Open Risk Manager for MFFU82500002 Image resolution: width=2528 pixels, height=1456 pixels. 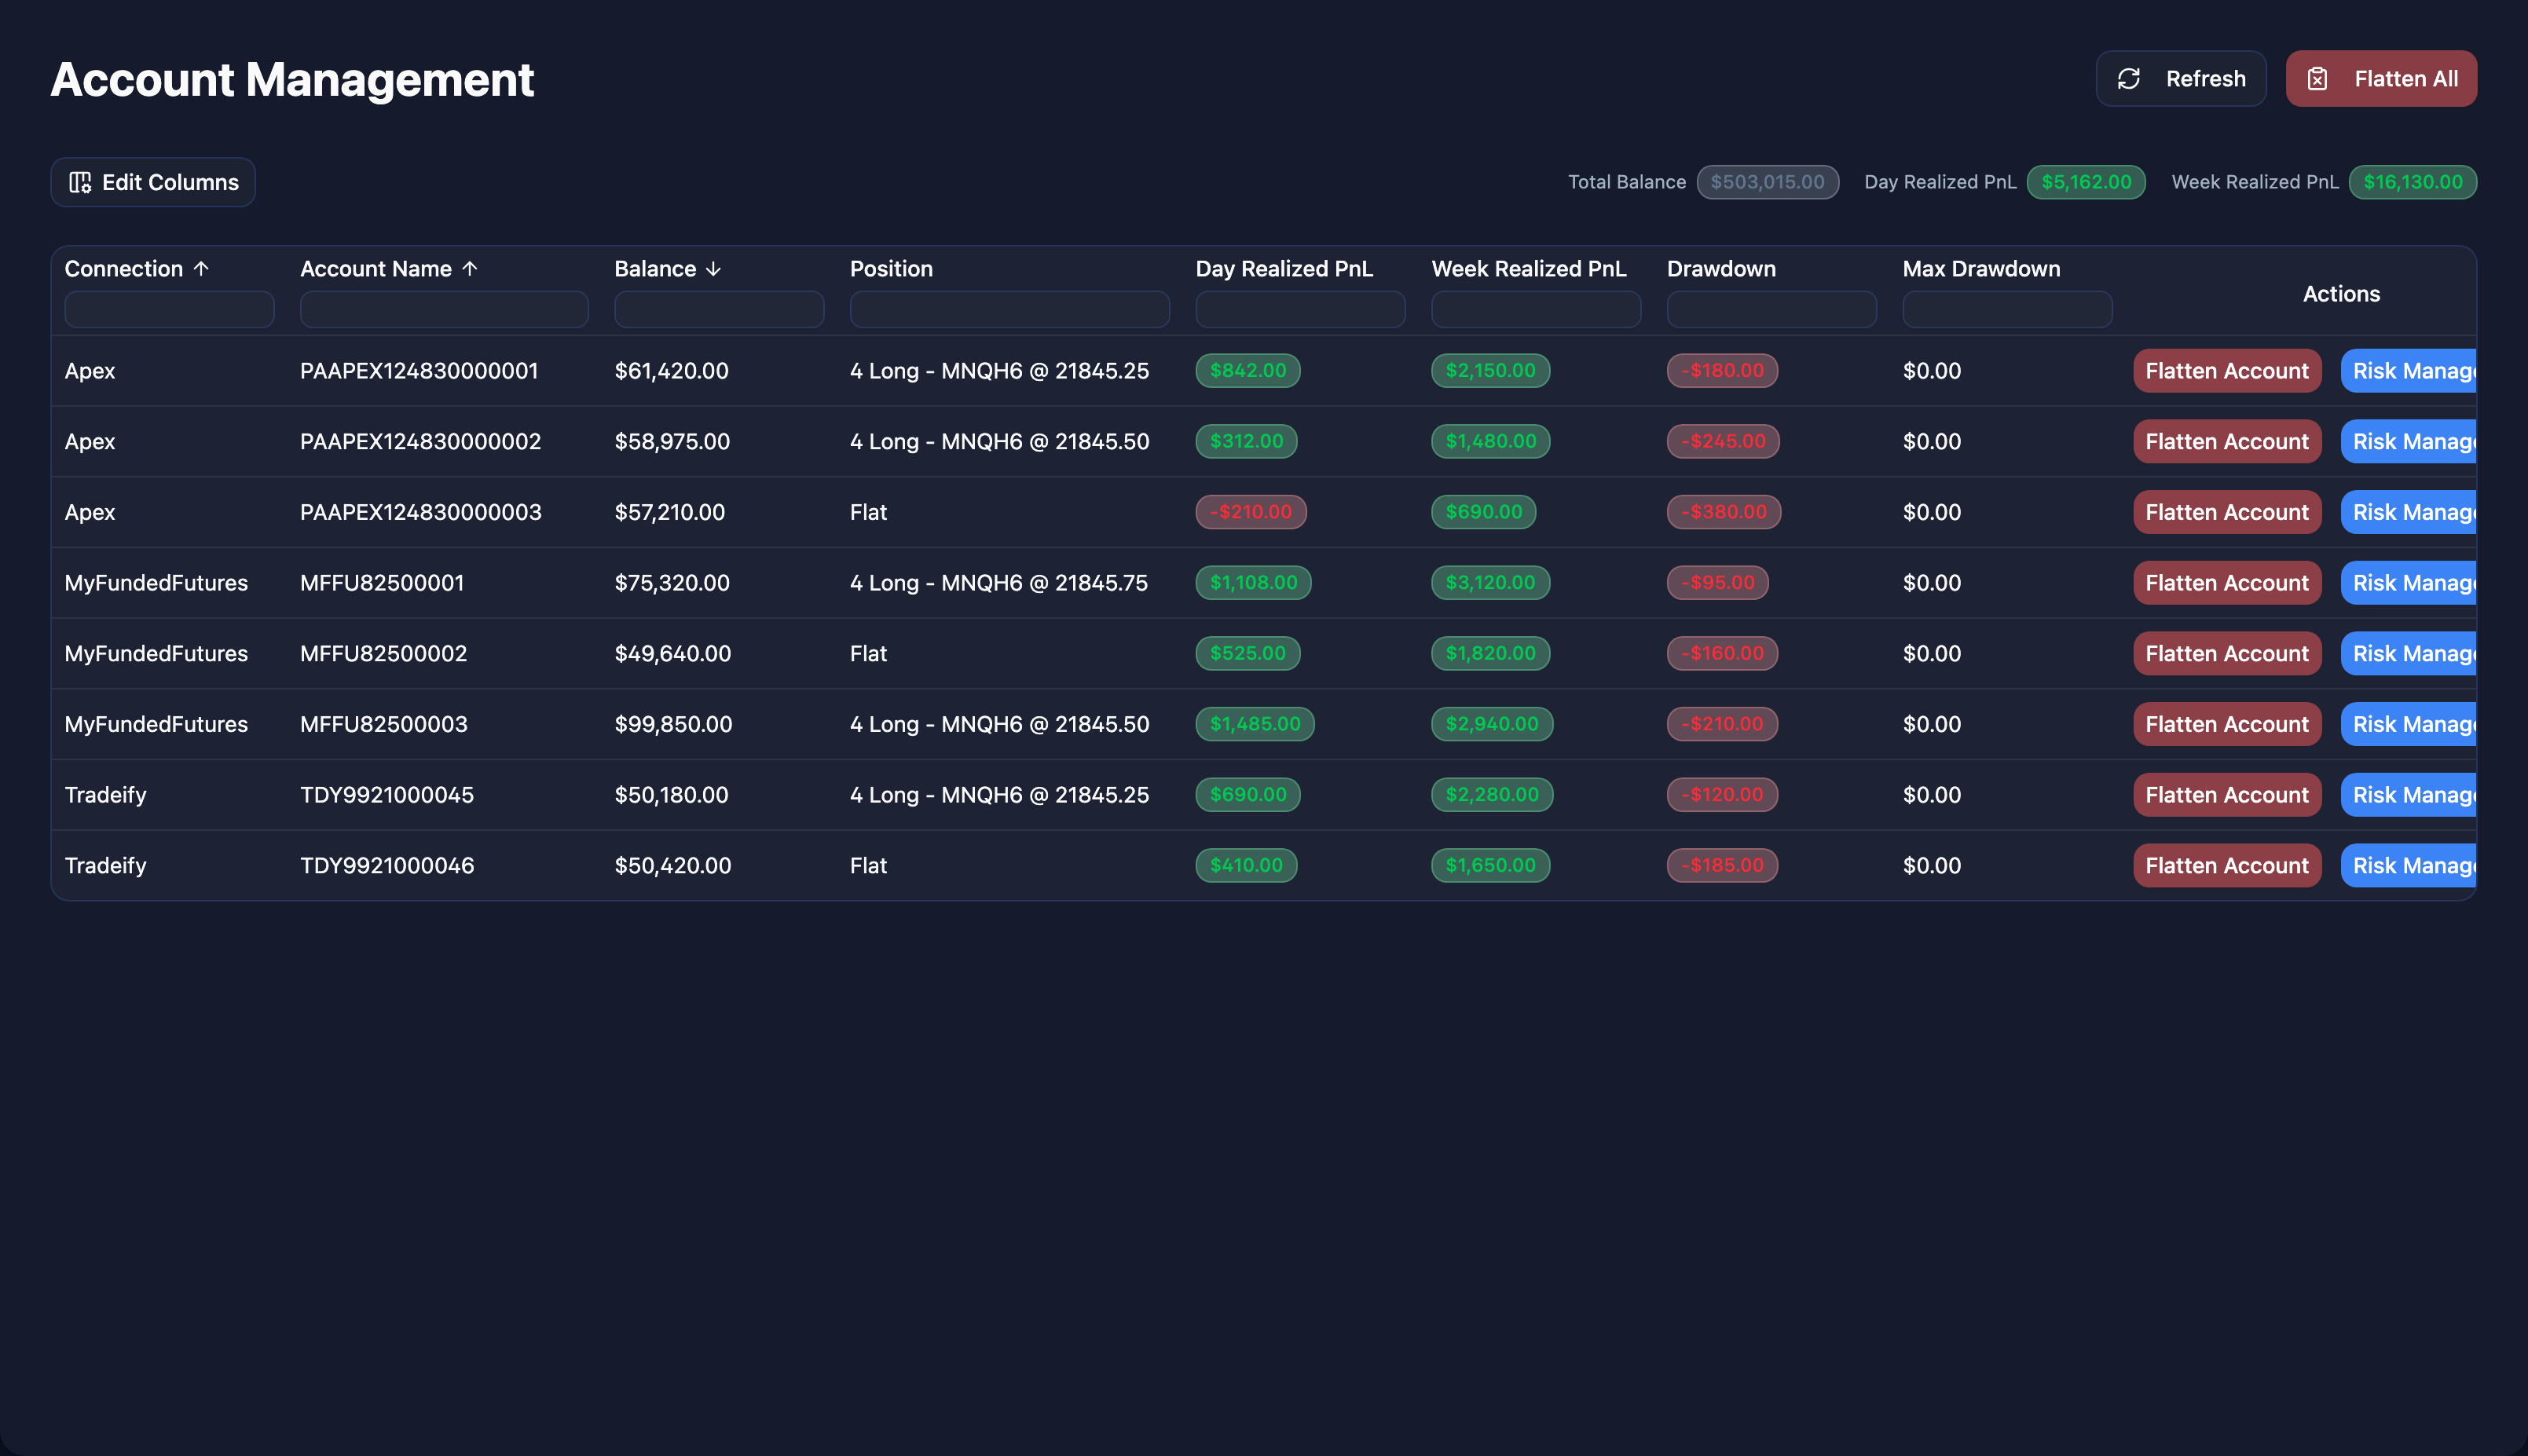(2408, 654)
